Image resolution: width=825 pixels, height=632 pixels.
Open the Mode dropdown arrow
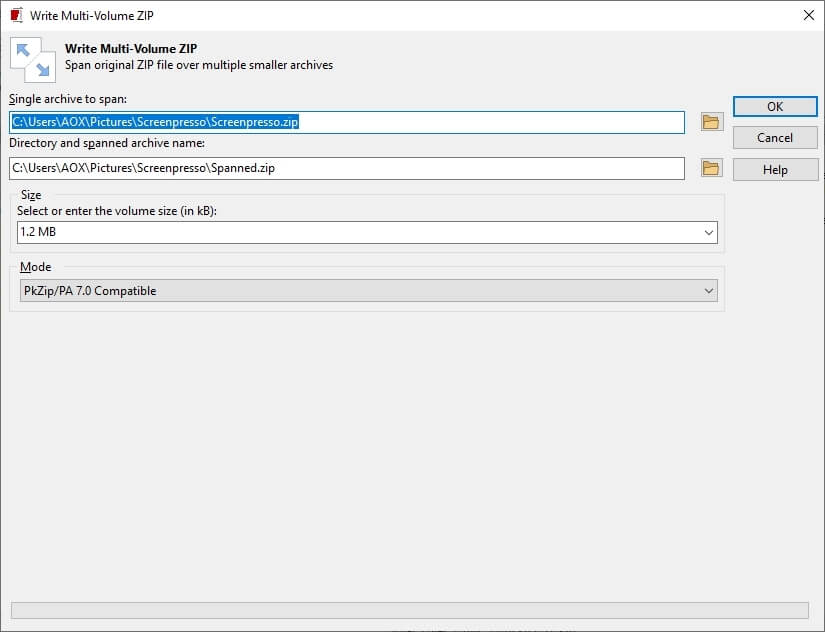point(709,290)
